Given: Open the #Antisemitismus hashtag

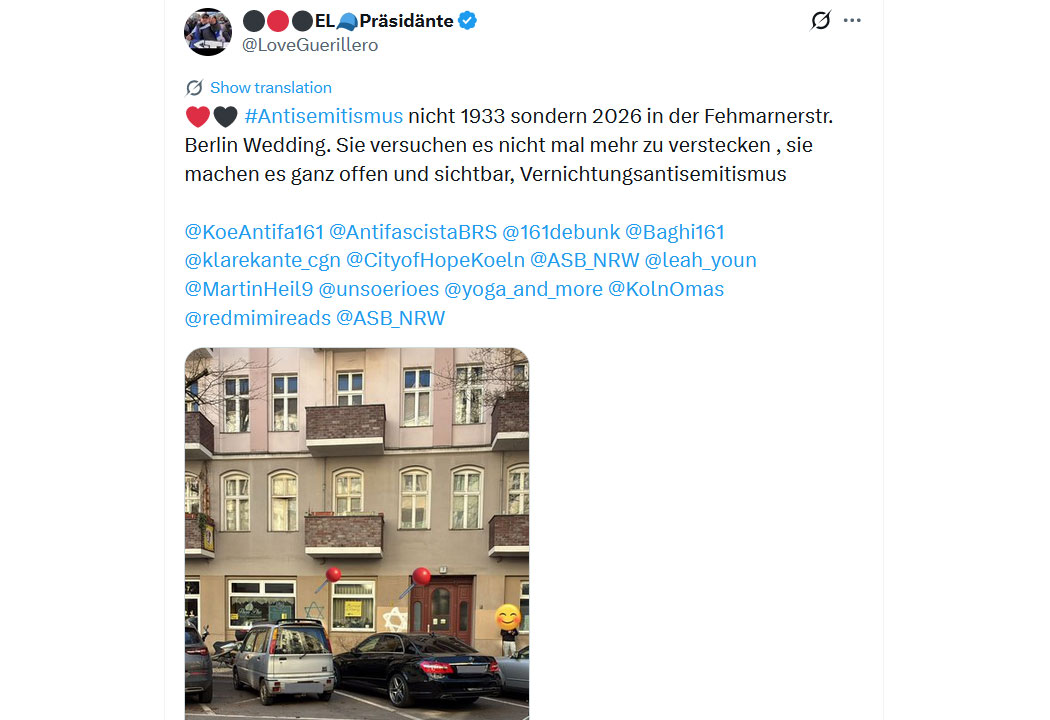Looking at the screenshot, I should 323,117.
